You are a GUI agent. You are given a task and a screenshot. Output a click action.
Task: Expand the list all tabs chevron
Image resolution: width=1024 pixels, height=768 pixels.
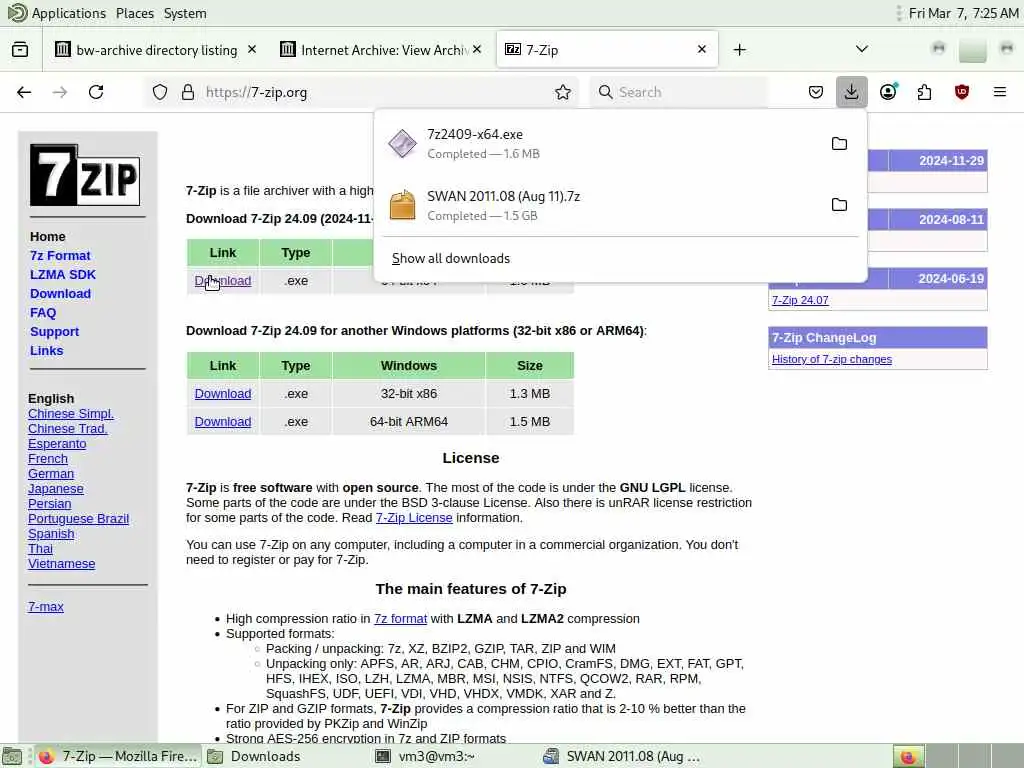click(x=862, y=50)
